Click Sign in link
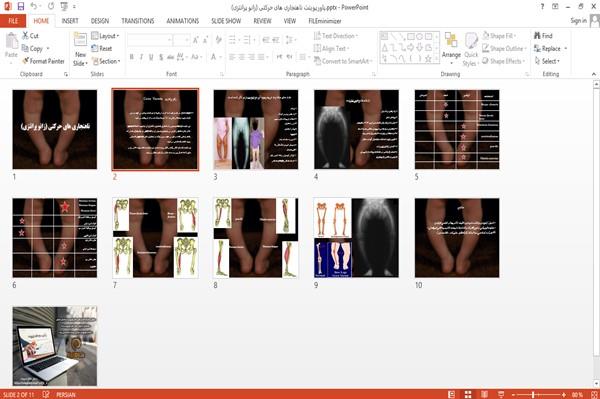 click(578, 21)
